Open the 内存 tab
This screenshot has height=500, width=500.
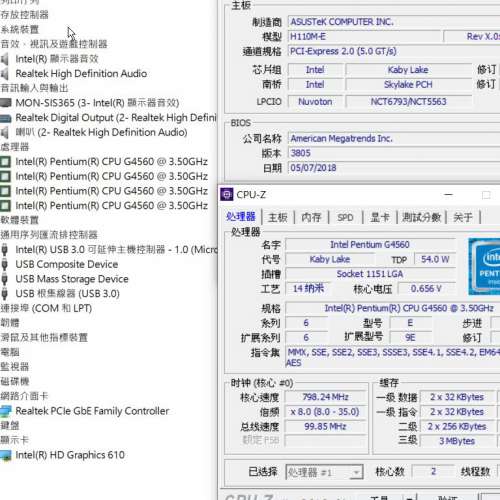311,217
